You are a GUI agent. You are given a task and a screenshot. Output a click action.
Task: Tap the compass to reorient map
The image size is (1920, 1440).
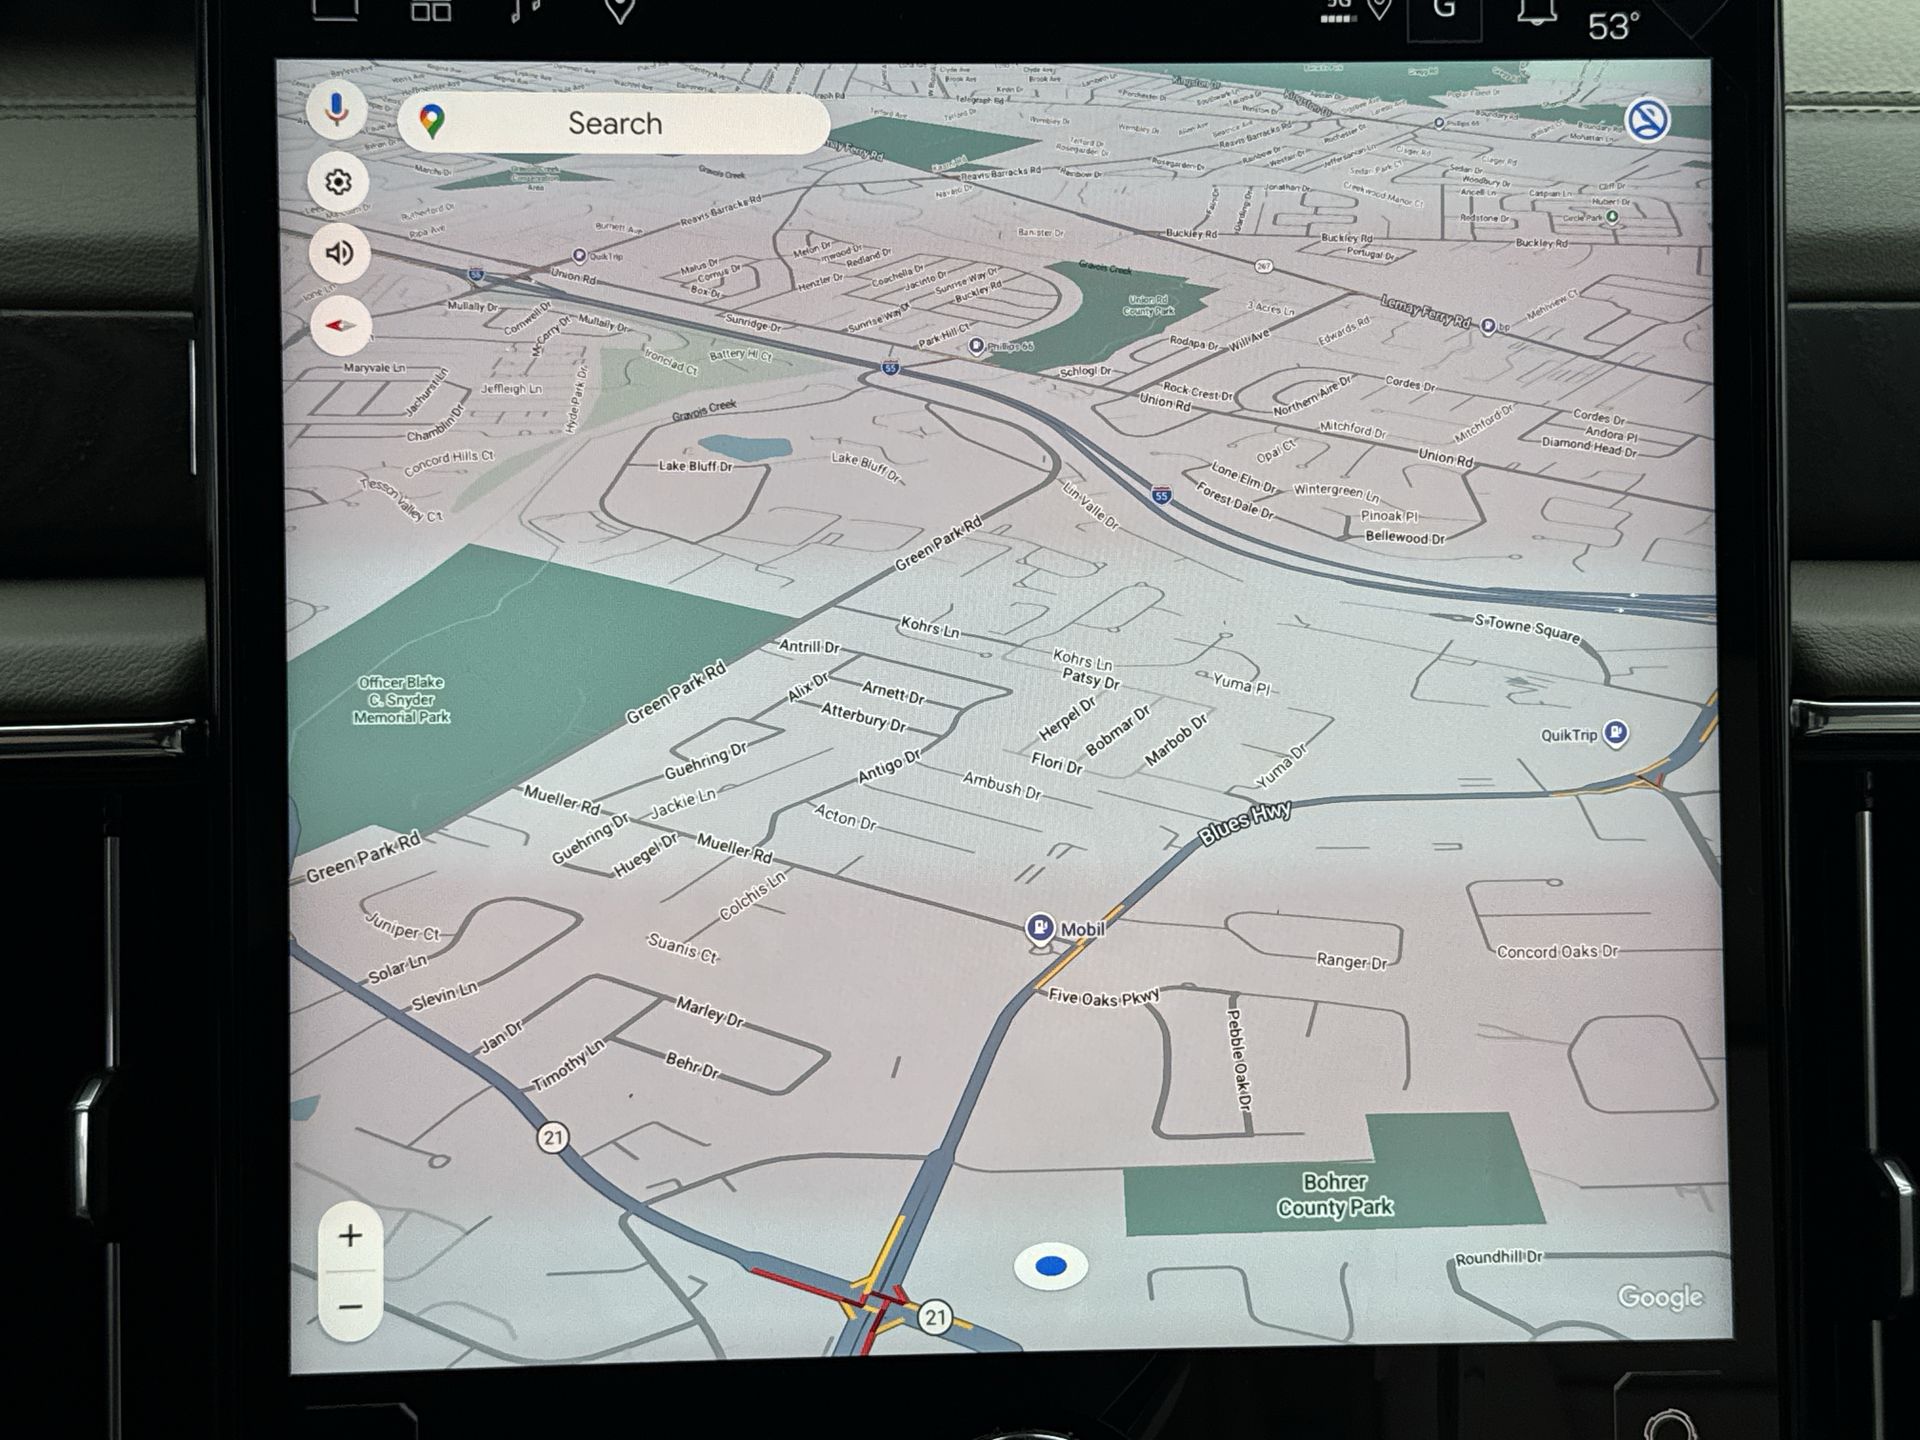pyautogui.click(x=340, y=326)
